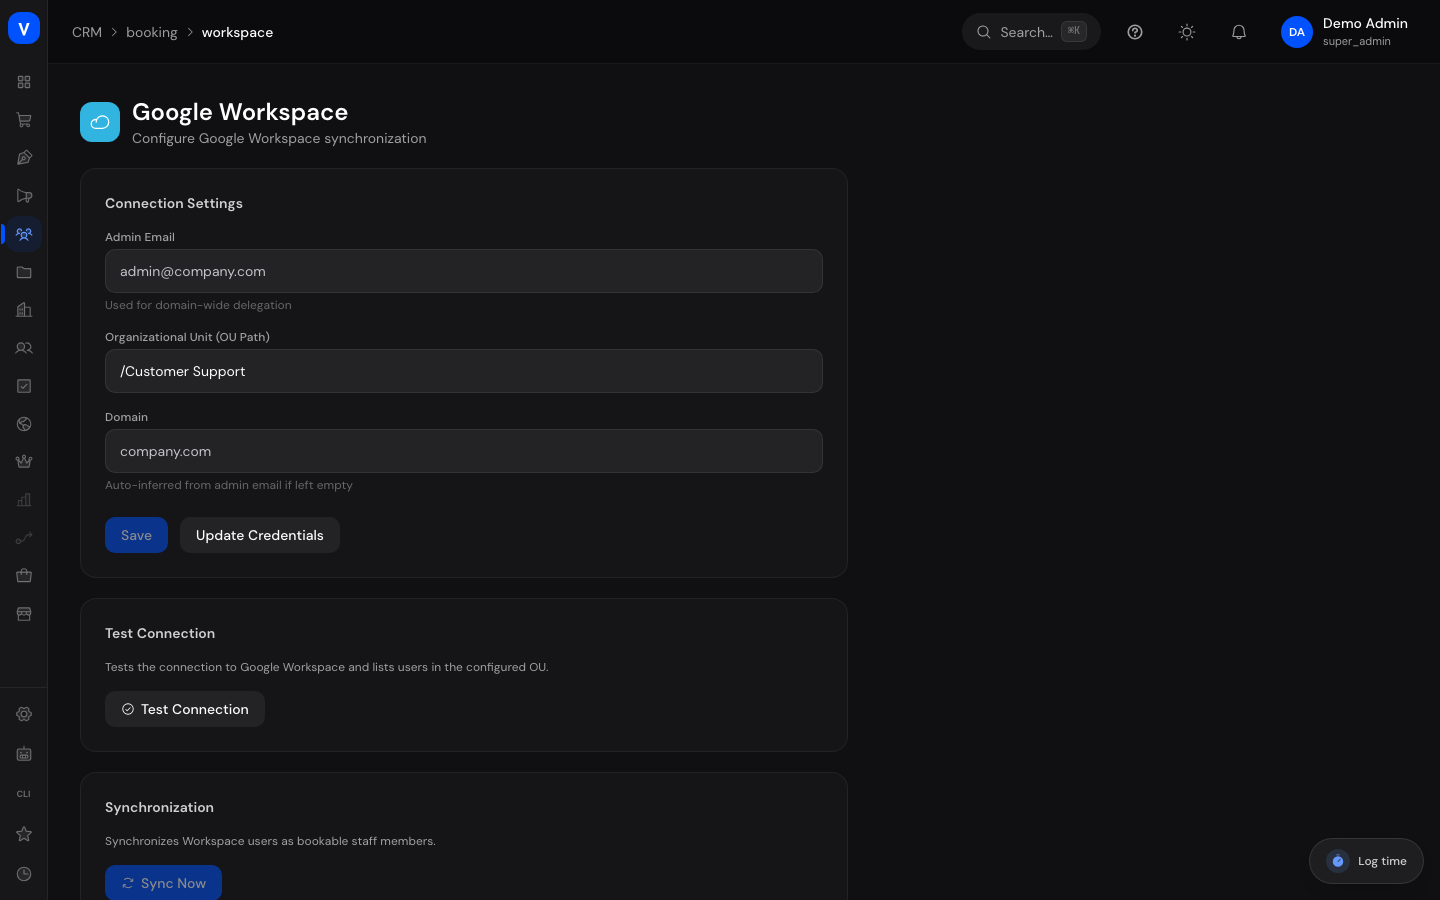Viewport: 1440px width, 900px height.
Task: Open the shopping cart sidebar icon
Action: (x=24, y=120)
